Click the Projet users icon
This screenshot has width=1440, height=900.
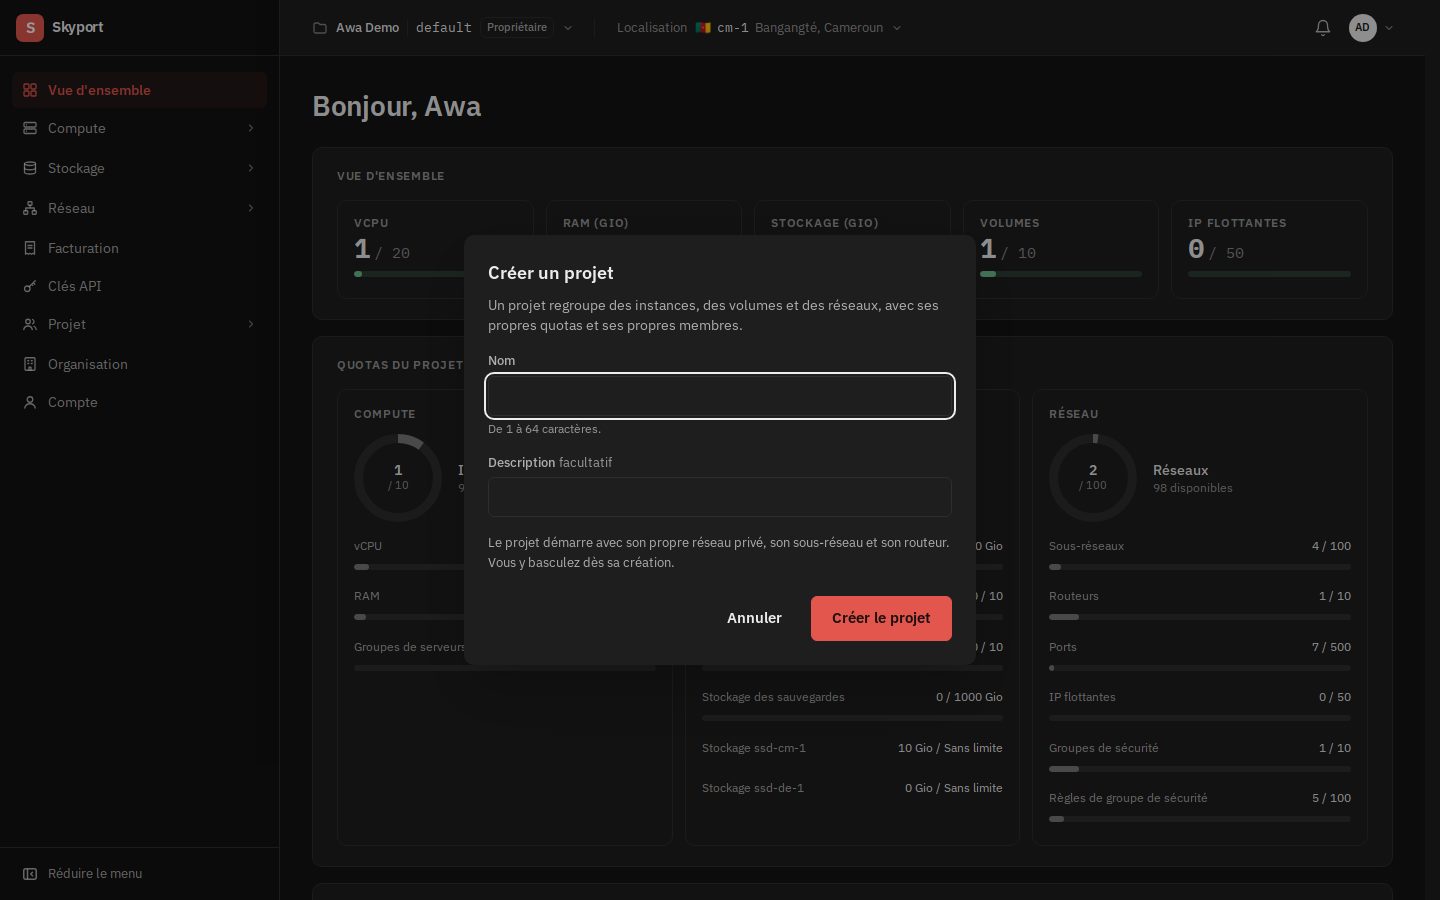(x=30, y=324)
